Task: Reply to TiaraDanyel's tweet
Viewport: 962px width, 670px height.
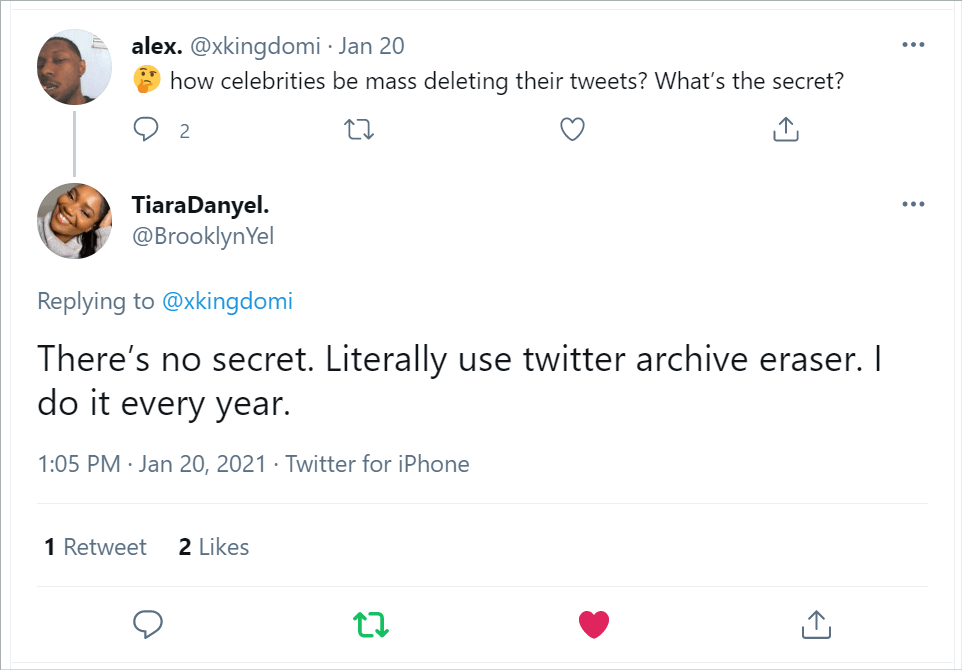Action: pos(148,623)
